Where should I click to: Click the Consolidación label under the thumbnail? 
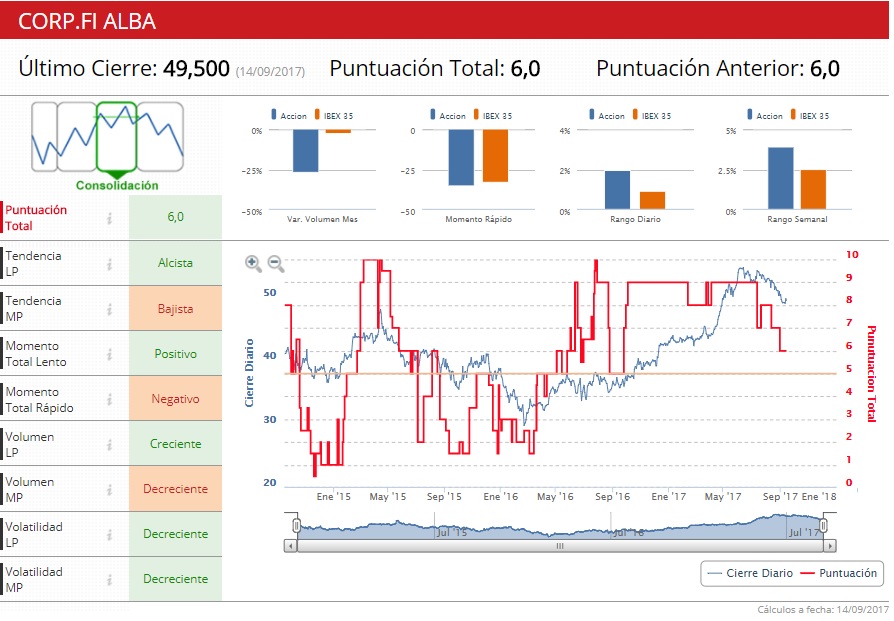tap(117, 185)
